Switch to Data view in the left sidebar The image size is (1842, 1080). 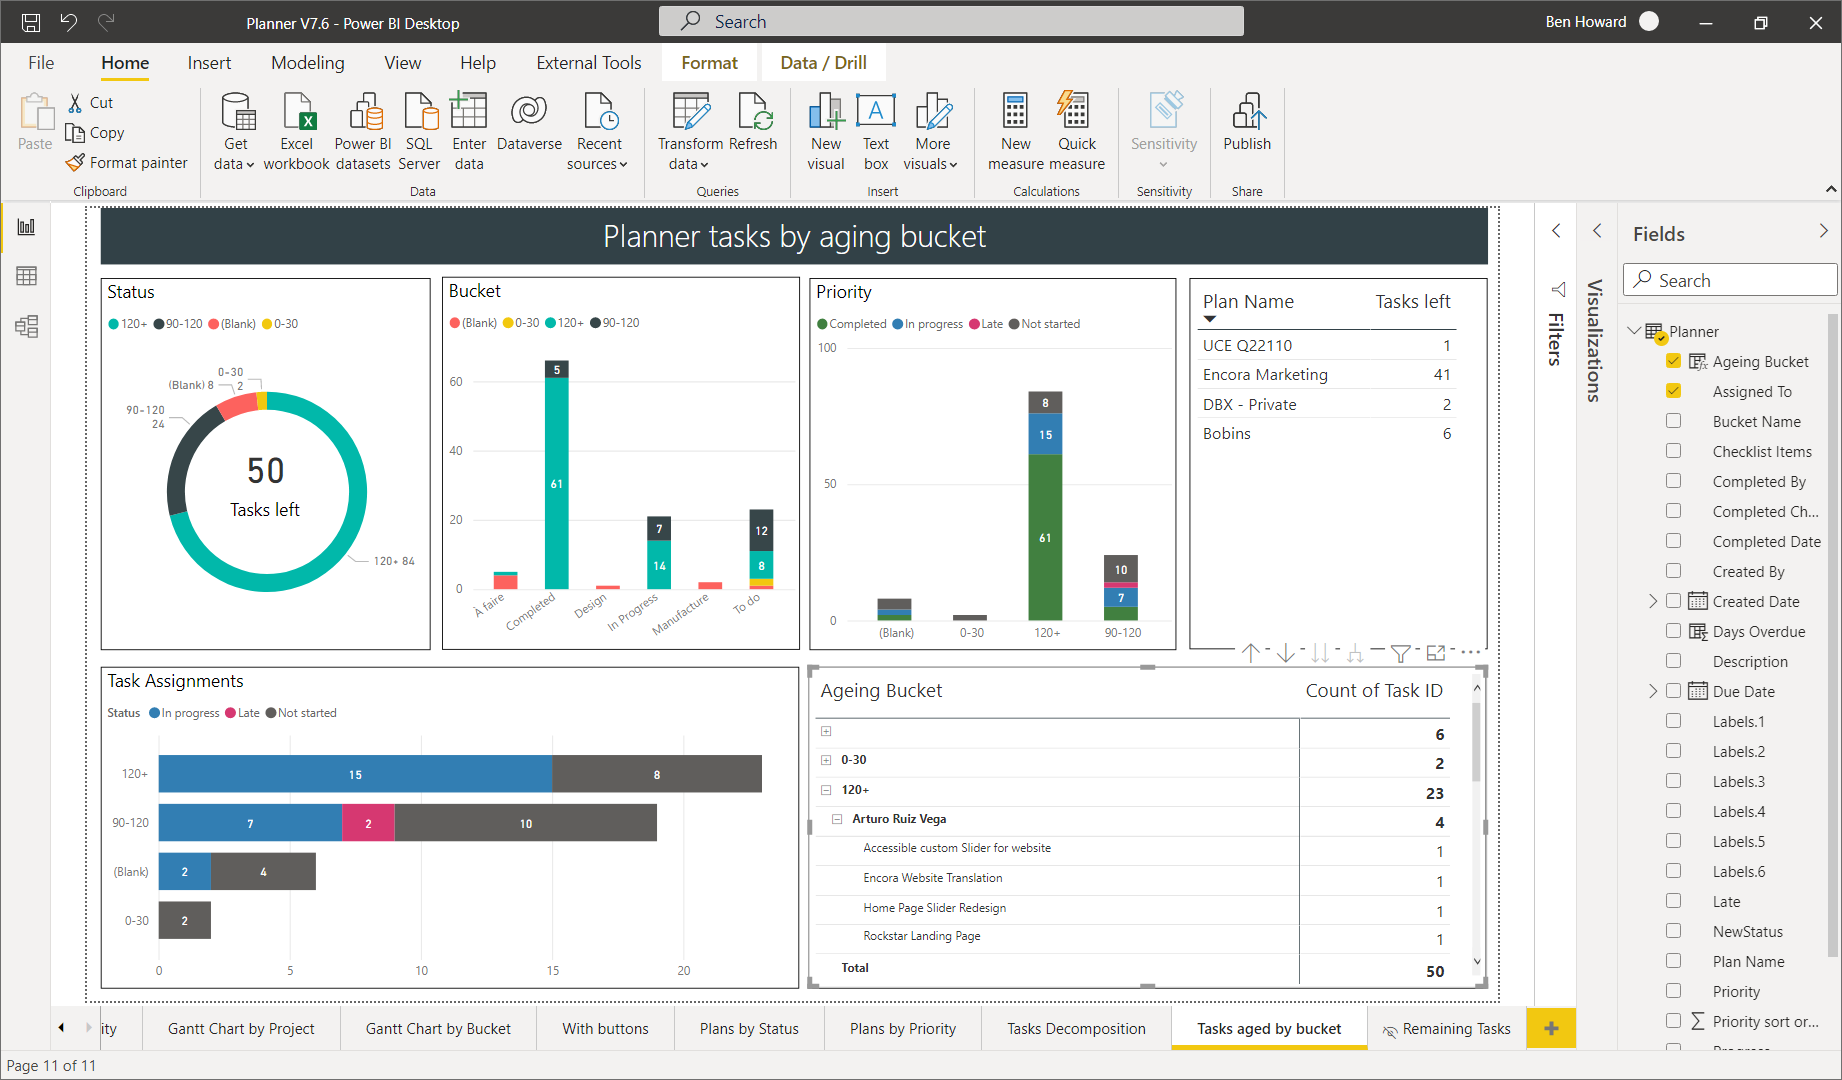tap(26, 276)
